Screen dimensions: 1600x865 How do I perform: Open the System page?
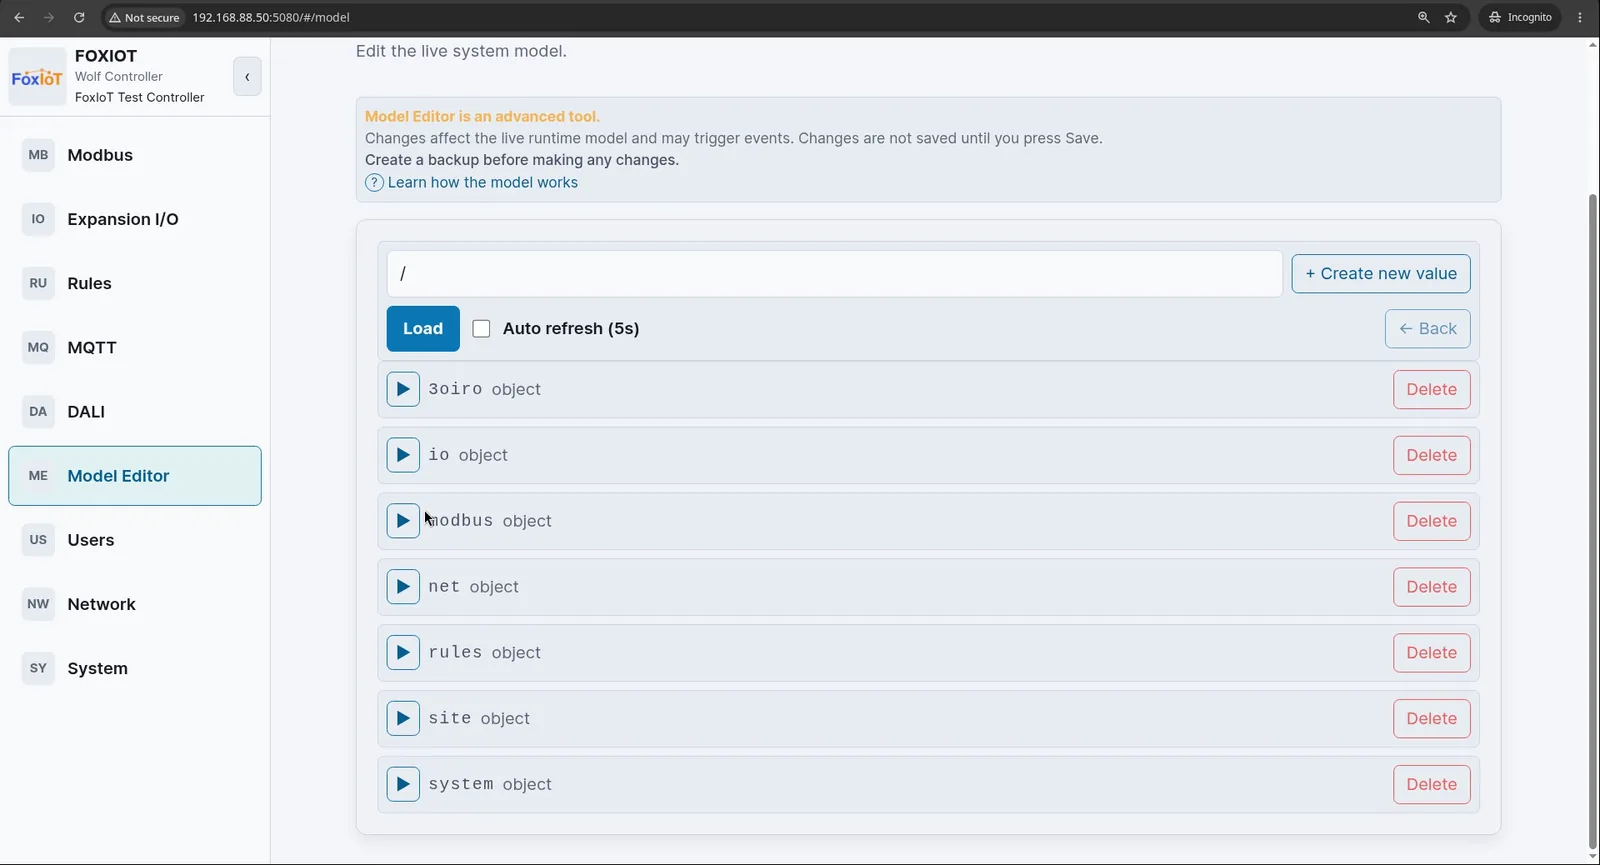click(135, 668)
